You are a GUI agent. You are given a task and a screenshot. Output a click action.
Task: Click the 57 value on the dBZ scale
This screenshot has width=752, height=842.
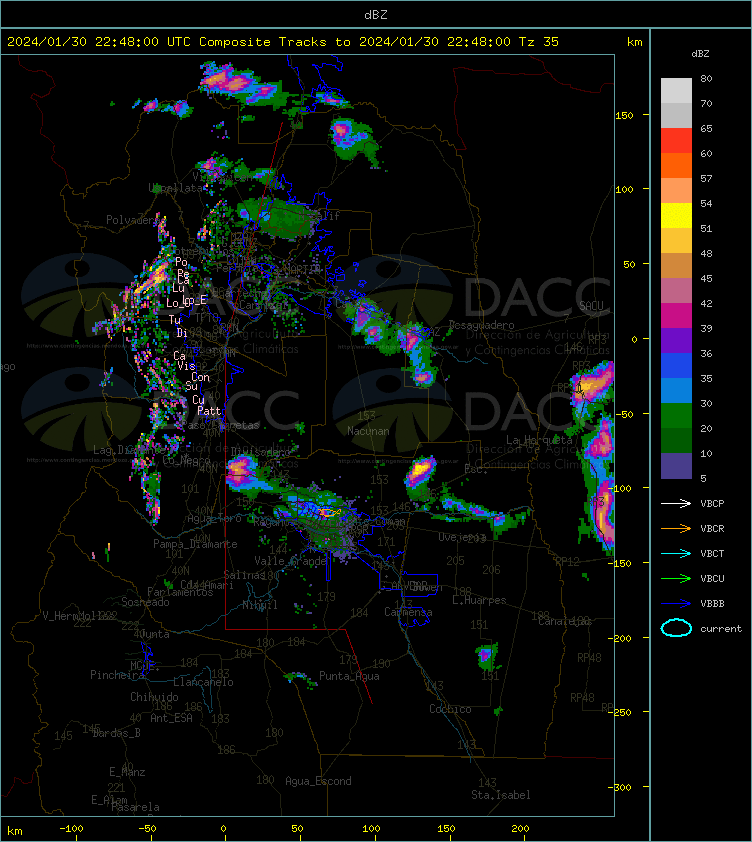click(x=706, y=178)
